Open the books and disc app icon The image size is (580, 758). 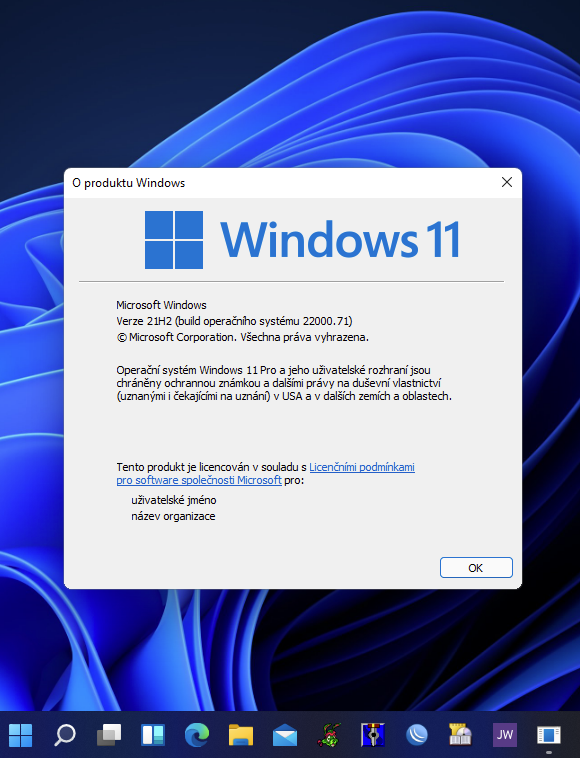(x=460, y=735)
